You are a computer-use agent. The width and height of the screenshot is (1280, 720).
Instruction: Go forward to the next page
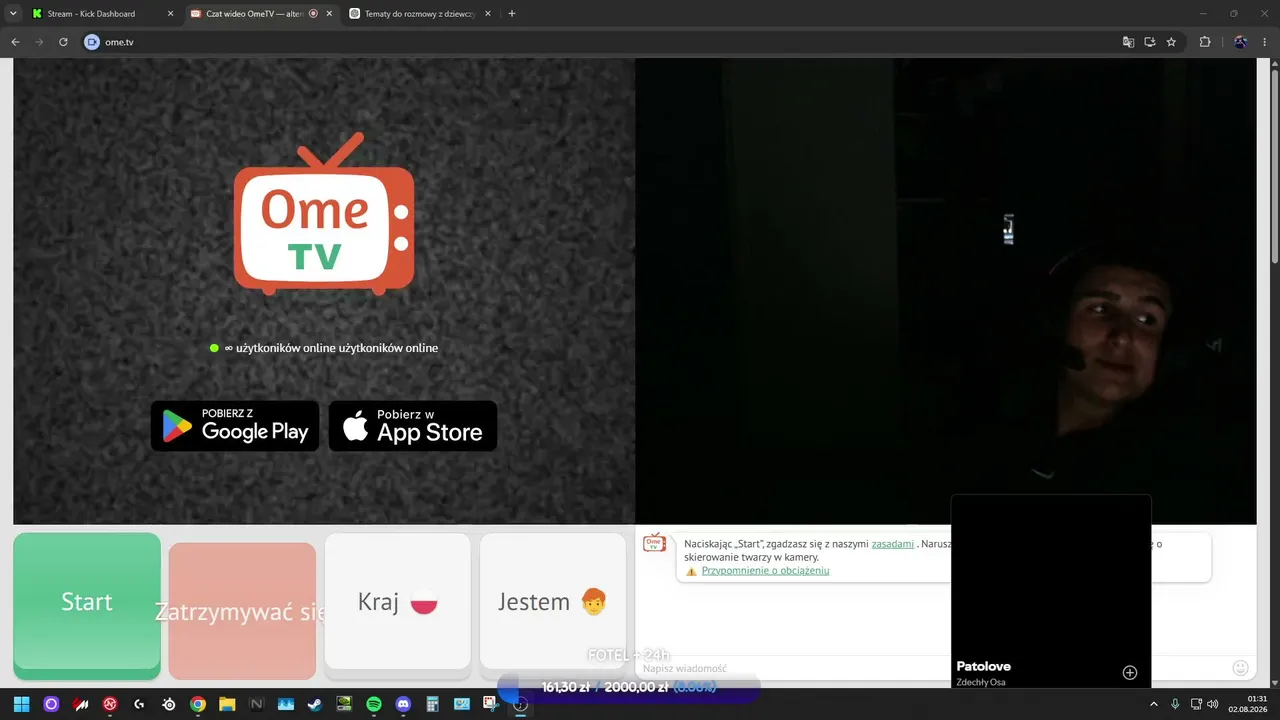tap(39, 42)
